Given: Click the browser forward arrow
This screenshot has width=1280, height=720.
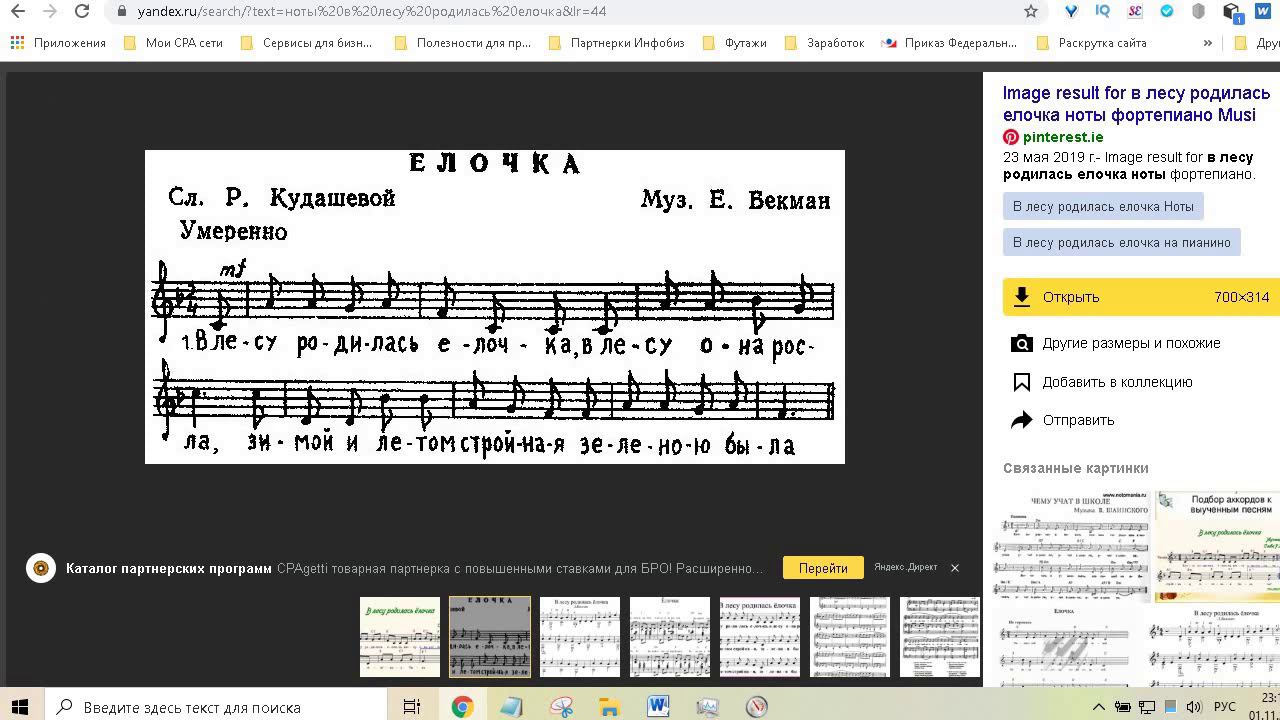Looking at the screenshot, I should [50, 11].
